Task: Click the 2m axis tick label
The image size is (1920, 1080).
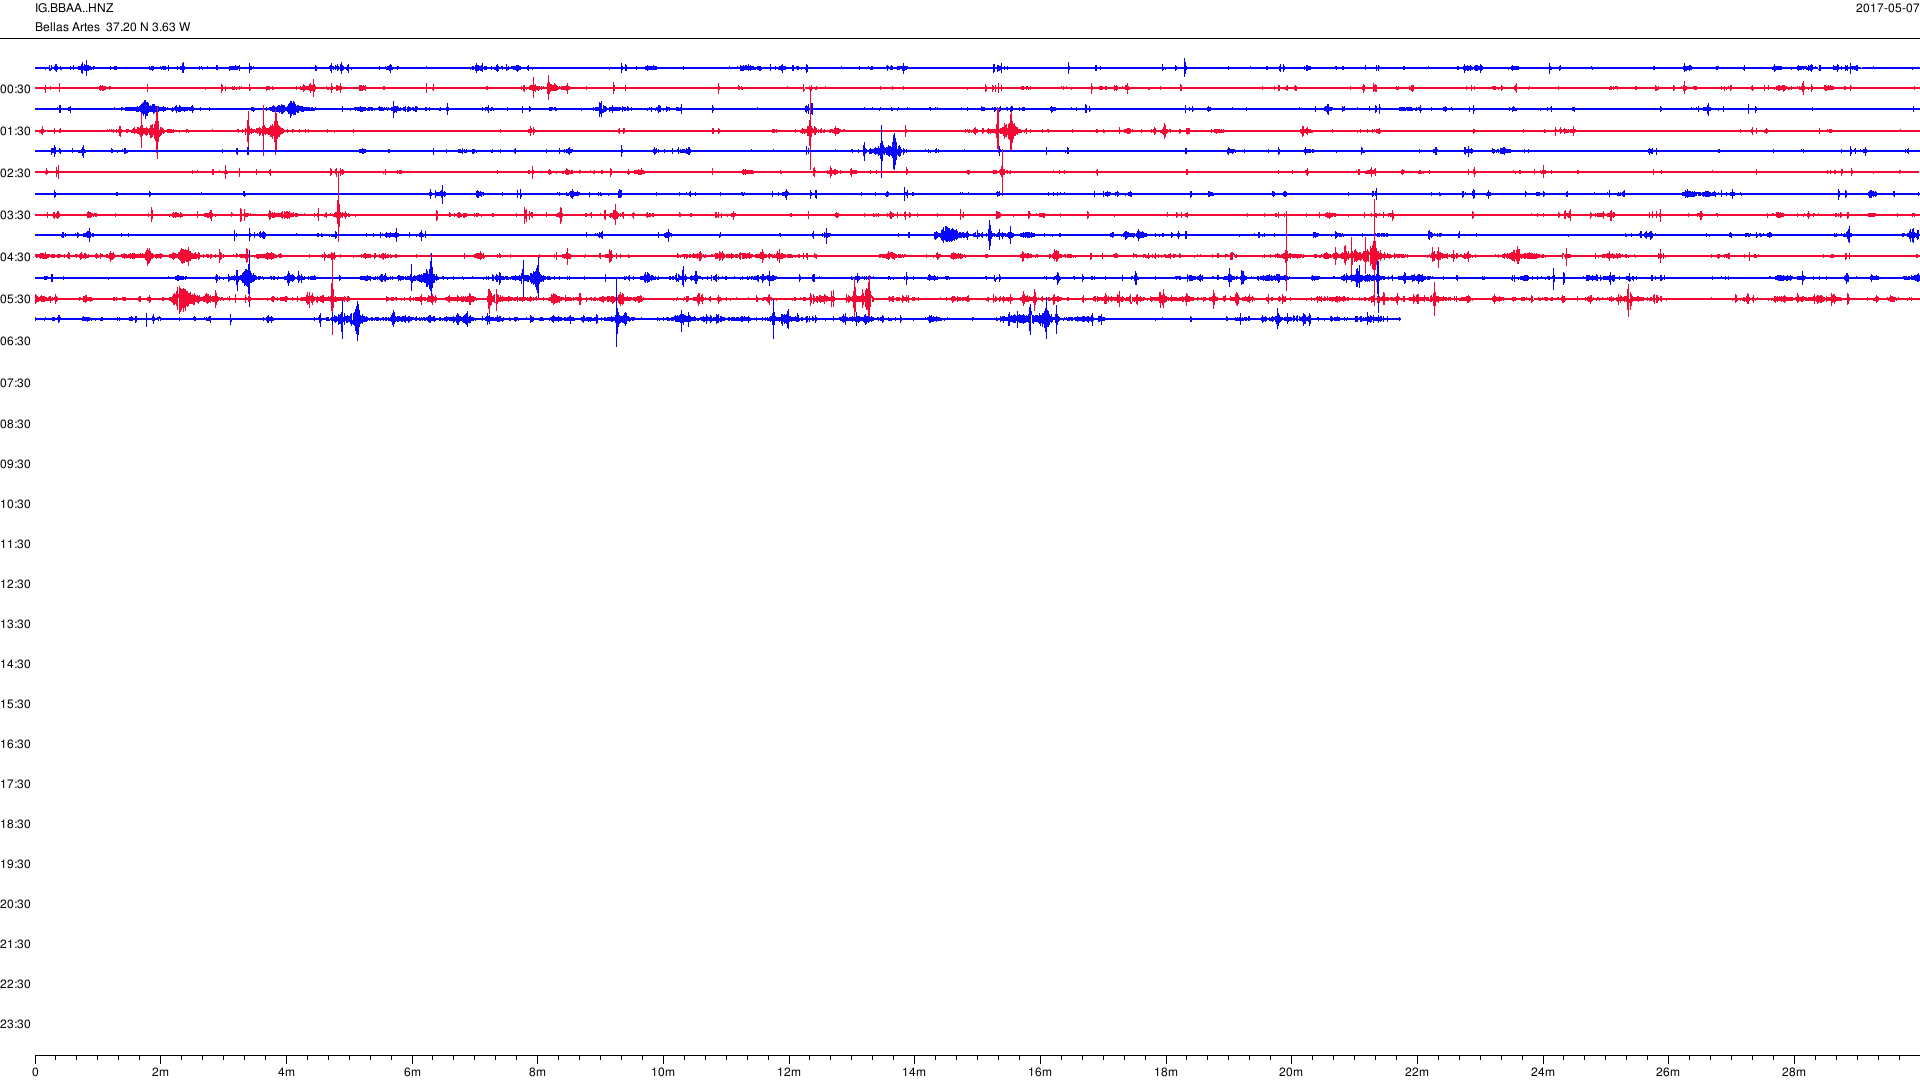Action: pos(161,1072)
